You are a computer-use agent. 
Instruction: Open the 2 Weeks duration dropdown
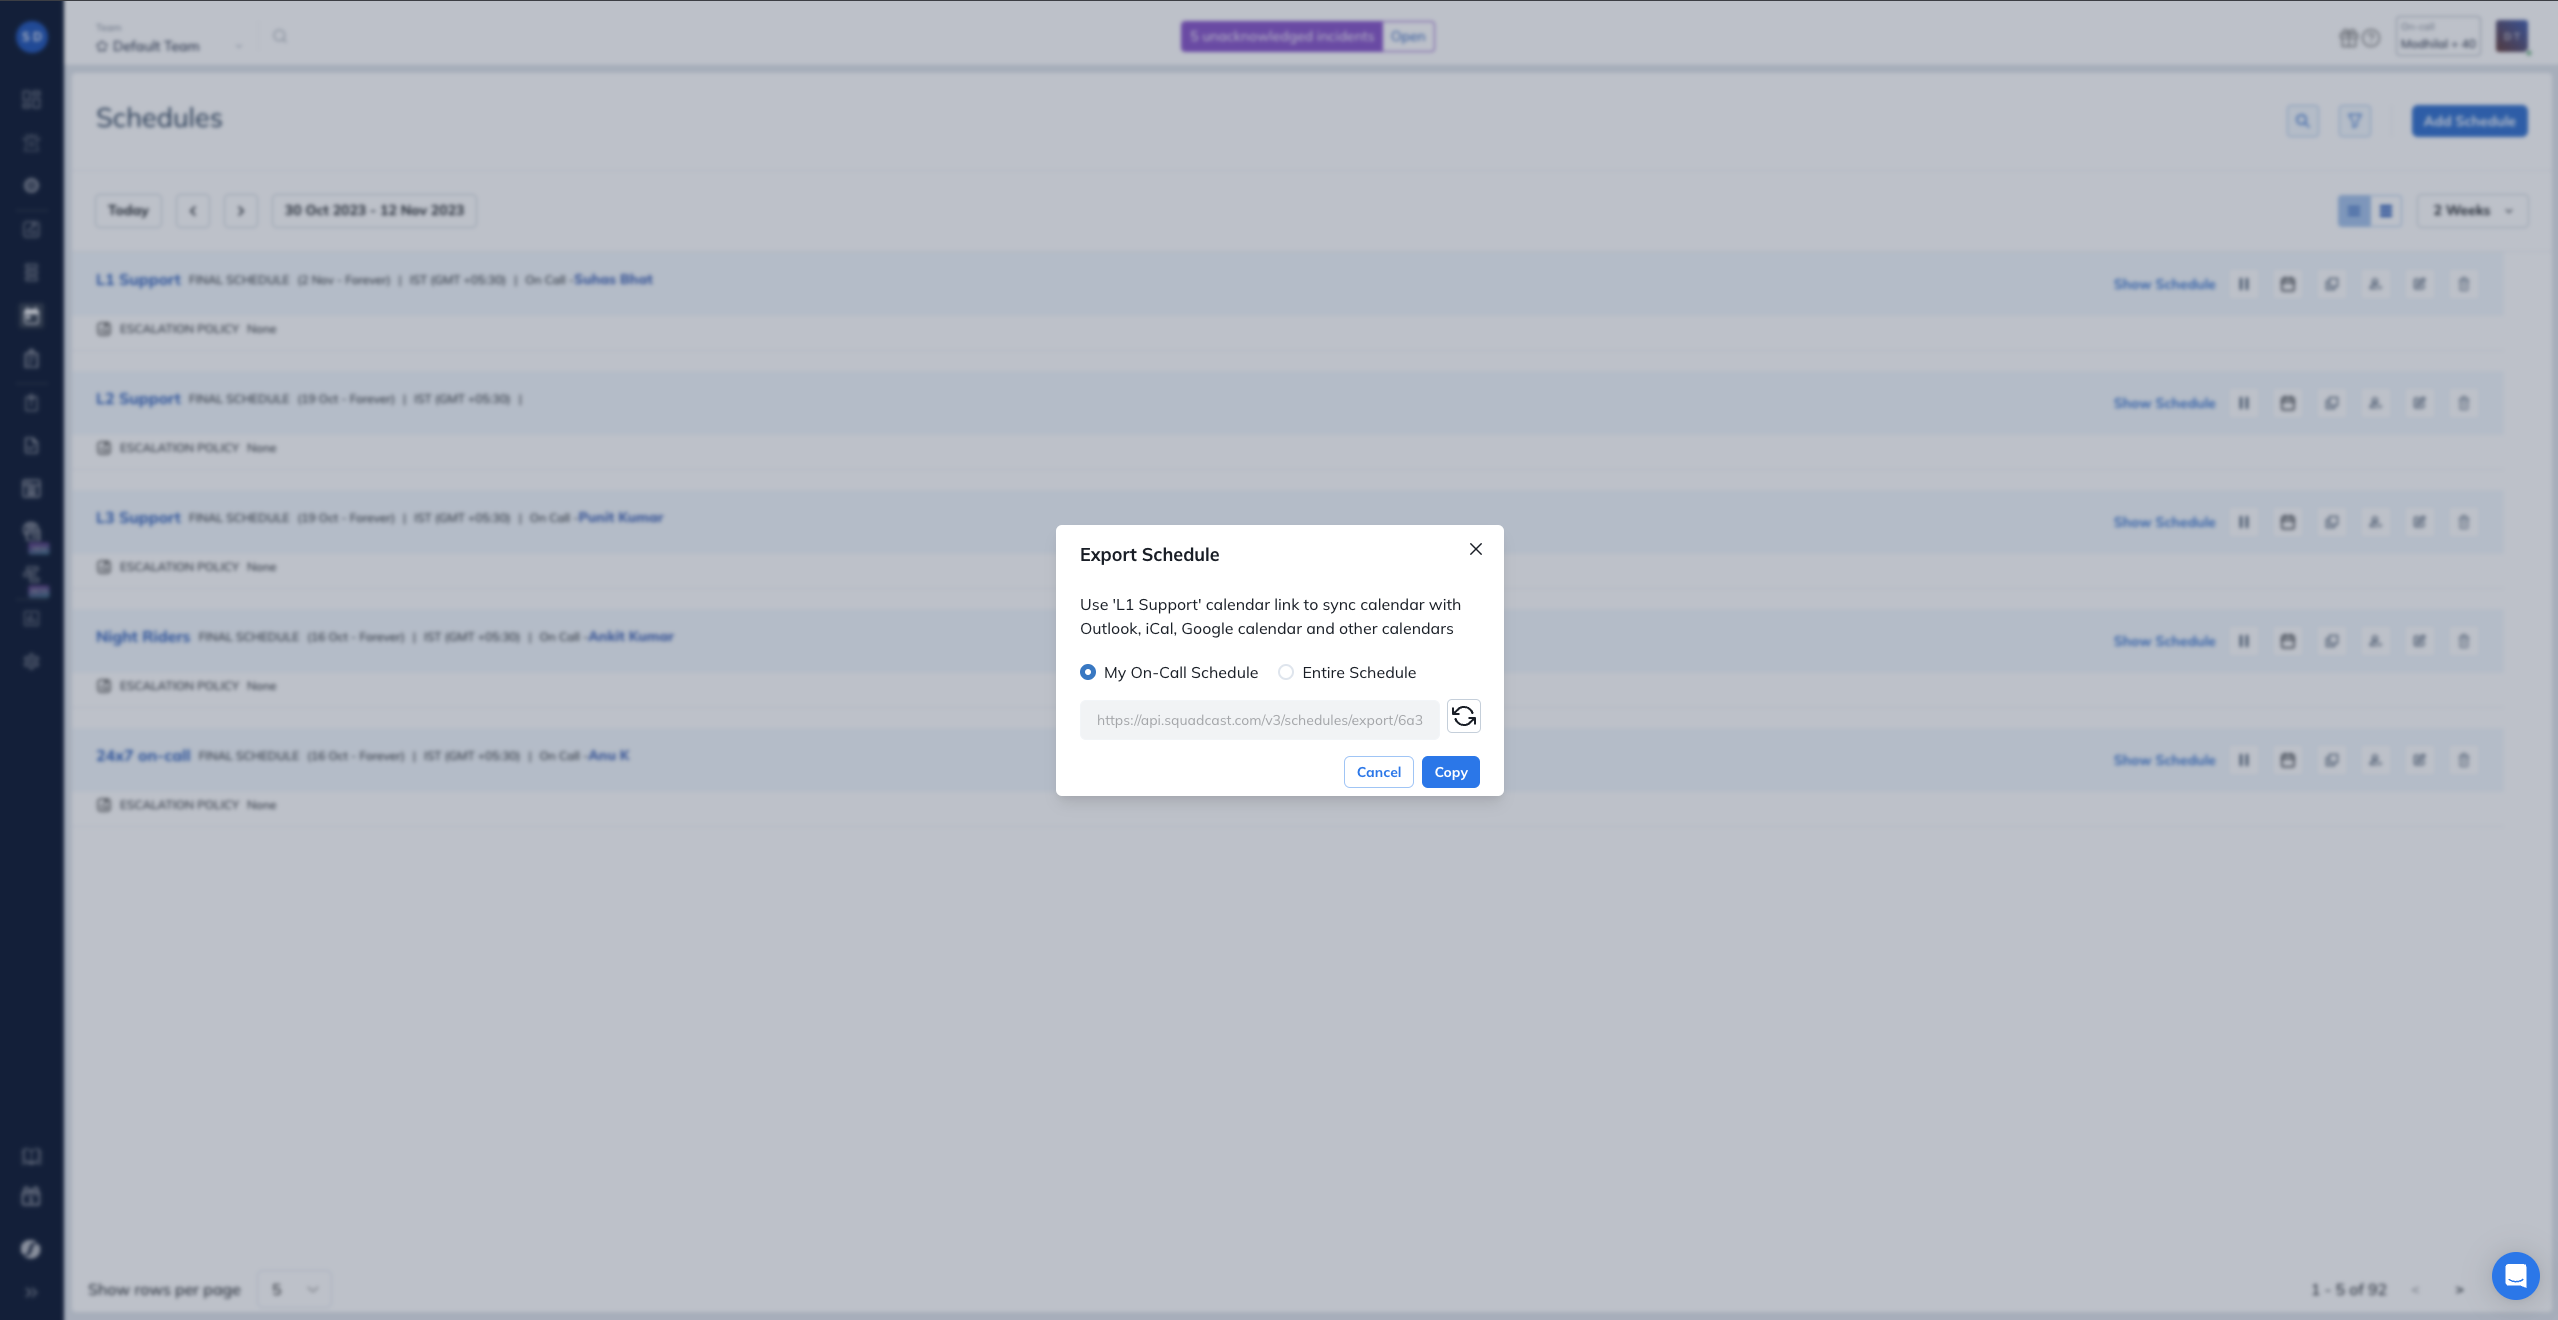click(2470, 211)
